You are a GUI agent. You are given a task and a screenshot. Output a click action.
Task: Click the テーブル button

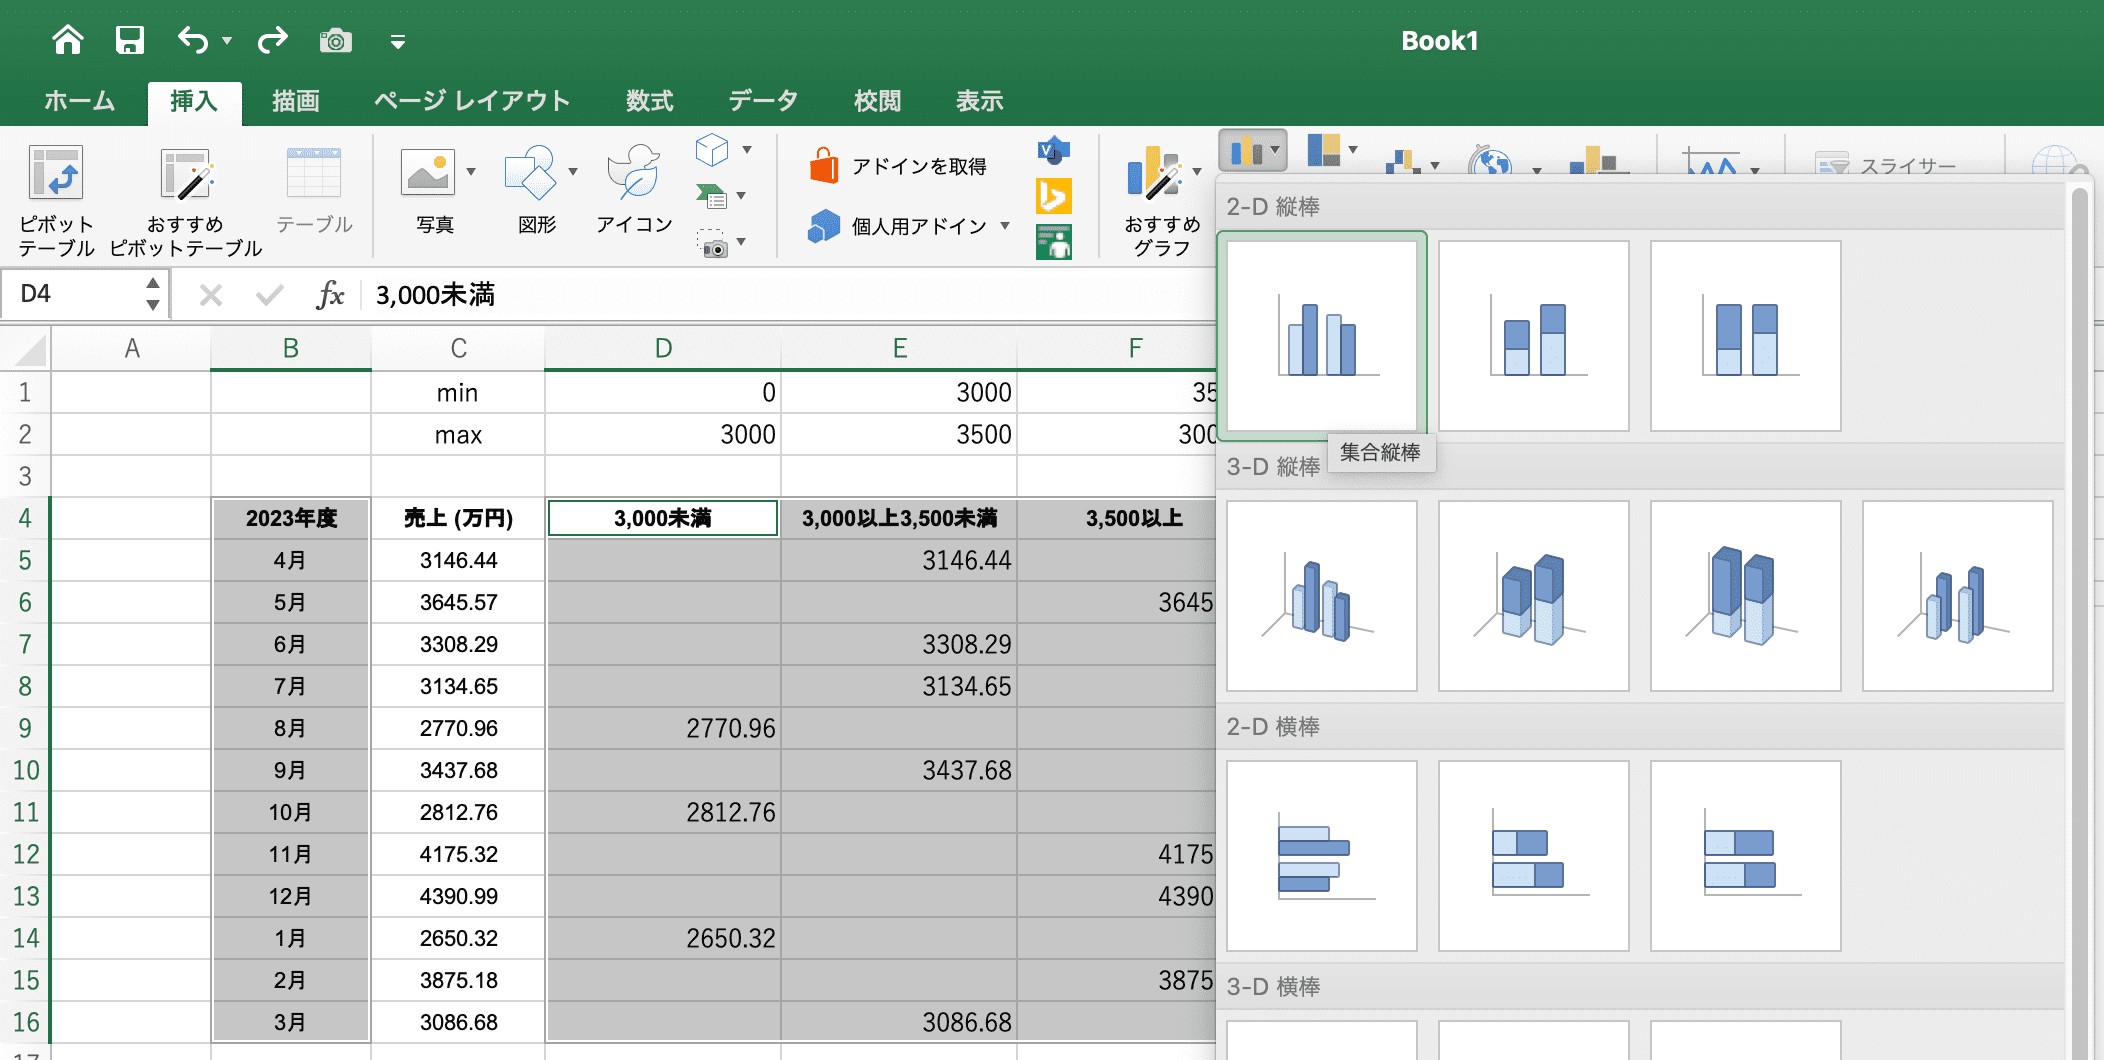(x=314, y=190)
